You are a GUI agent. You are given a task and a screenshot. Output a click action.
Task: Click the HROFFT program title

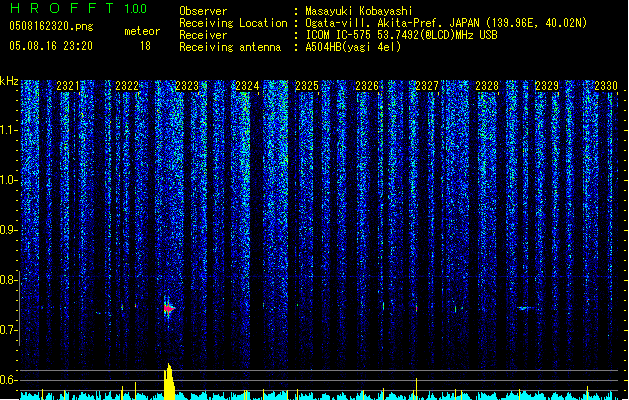tap(62, 8)
